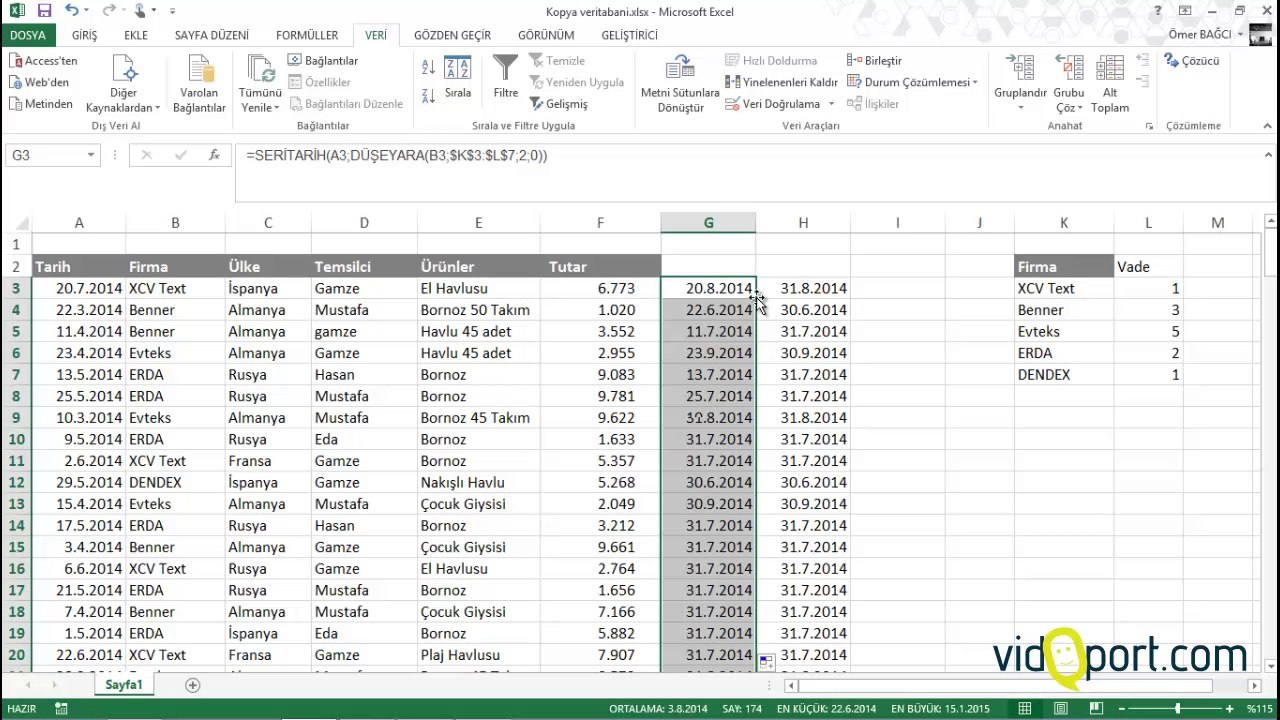Select cell containing DENDEX in column K
Screen dimensions: 1280x720
click(1064, 375)
